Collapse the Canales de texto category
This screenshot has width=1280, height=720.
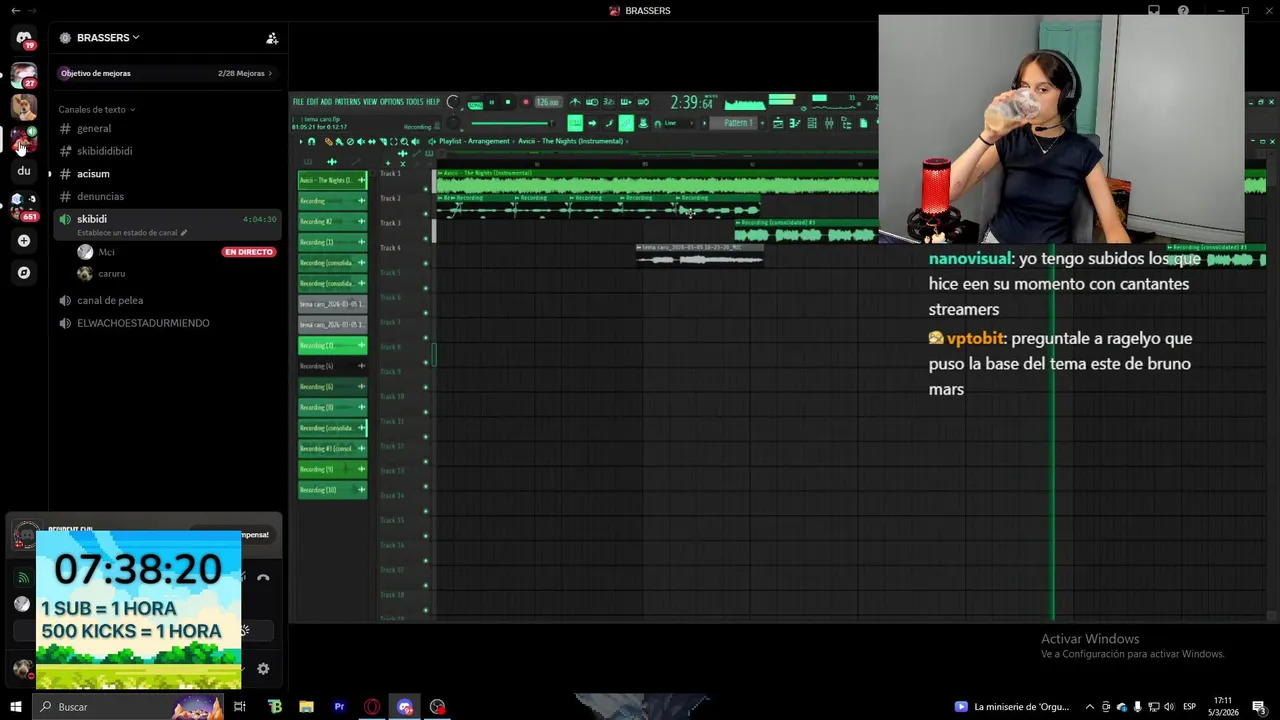96,109
